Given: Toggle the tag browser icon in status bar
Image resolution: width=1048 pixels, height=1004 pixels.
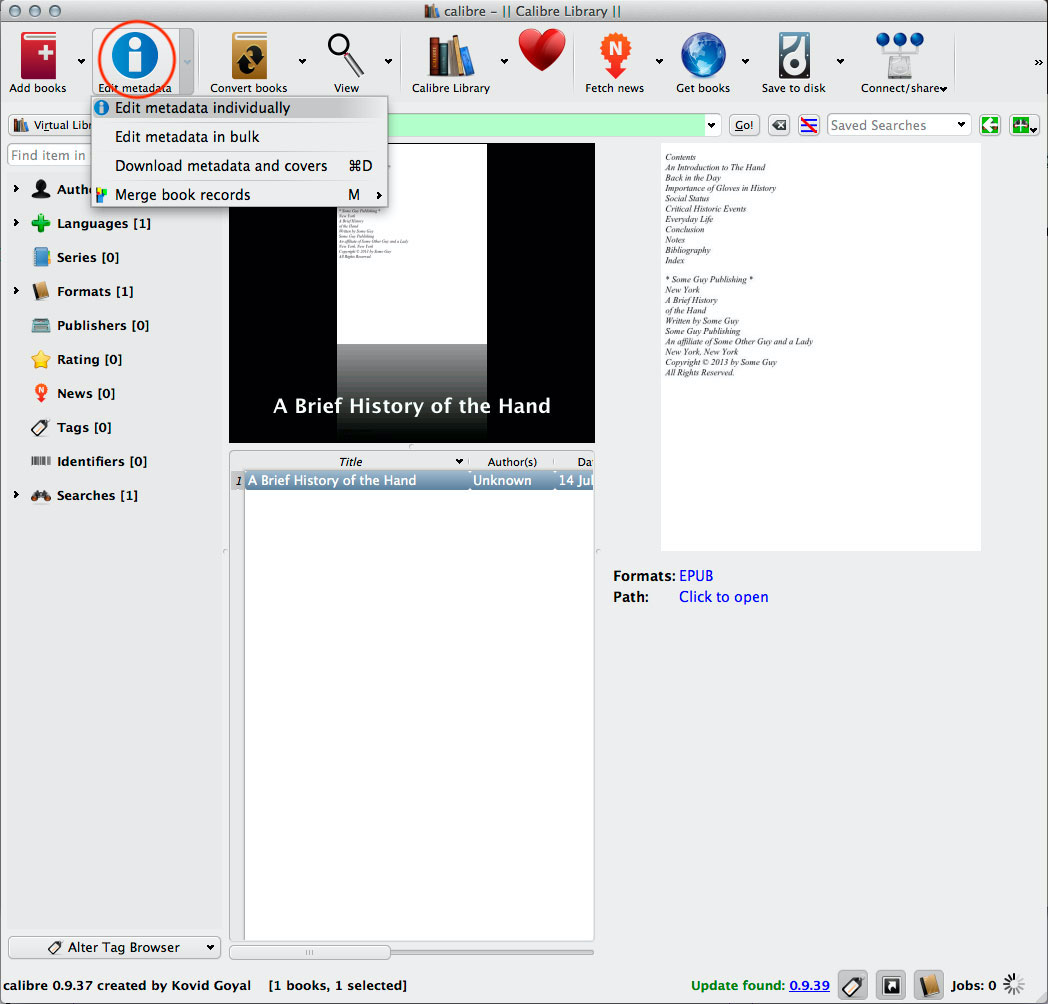Looking at the screenshot, I should (852, 985).
